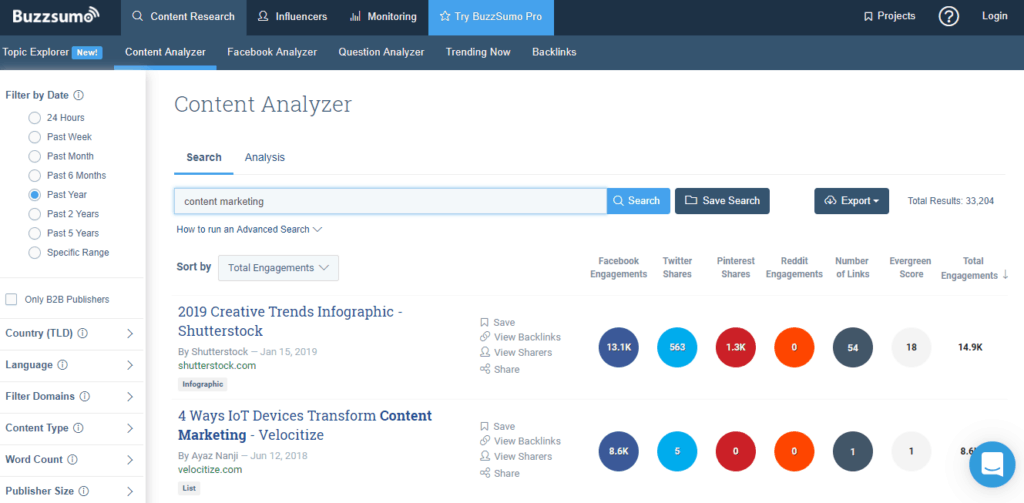Open Trending Now tab
The width and height of the screenshot is (1024, 503).
tap(478, 52)
